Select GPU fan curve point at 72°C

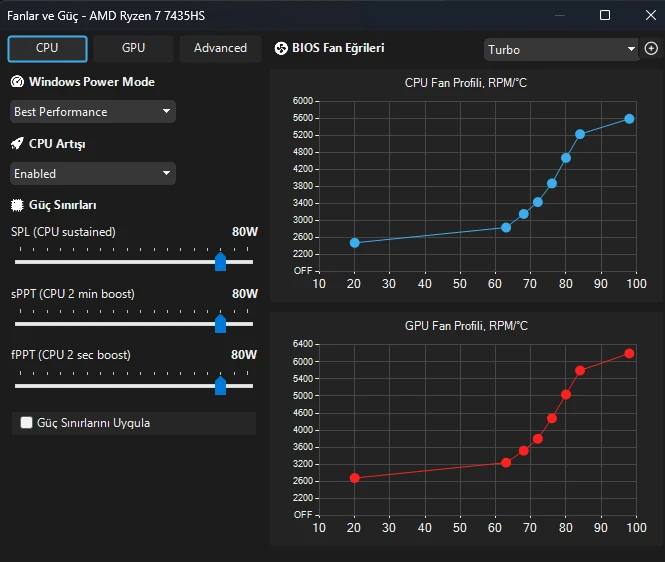point(537,439)
